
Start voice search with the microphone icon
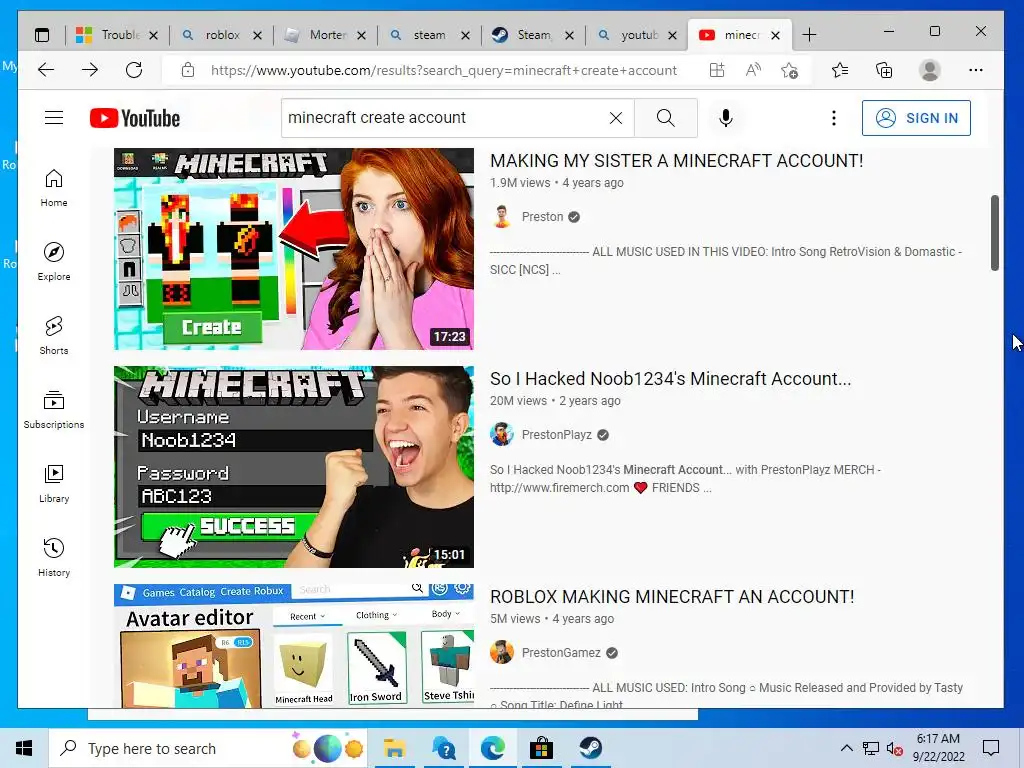click(x=726, y=118)
